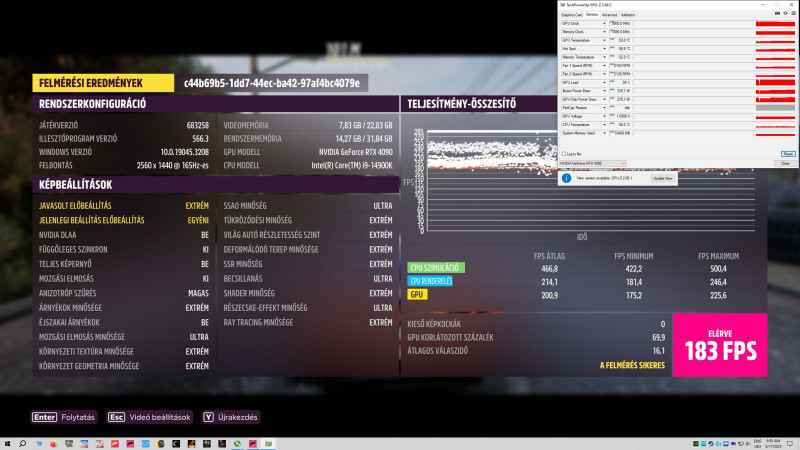Enable the Log to file checkbox
800x450 pixels.
(564, 154)
